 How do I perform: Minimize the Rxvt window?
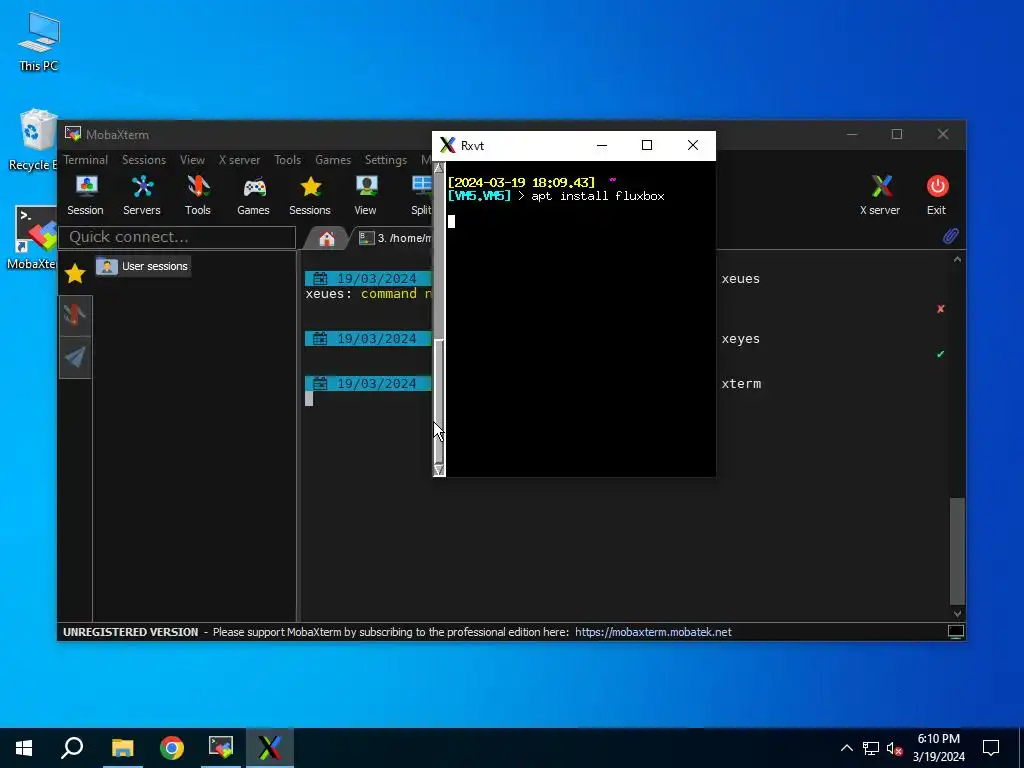[601, 145]
